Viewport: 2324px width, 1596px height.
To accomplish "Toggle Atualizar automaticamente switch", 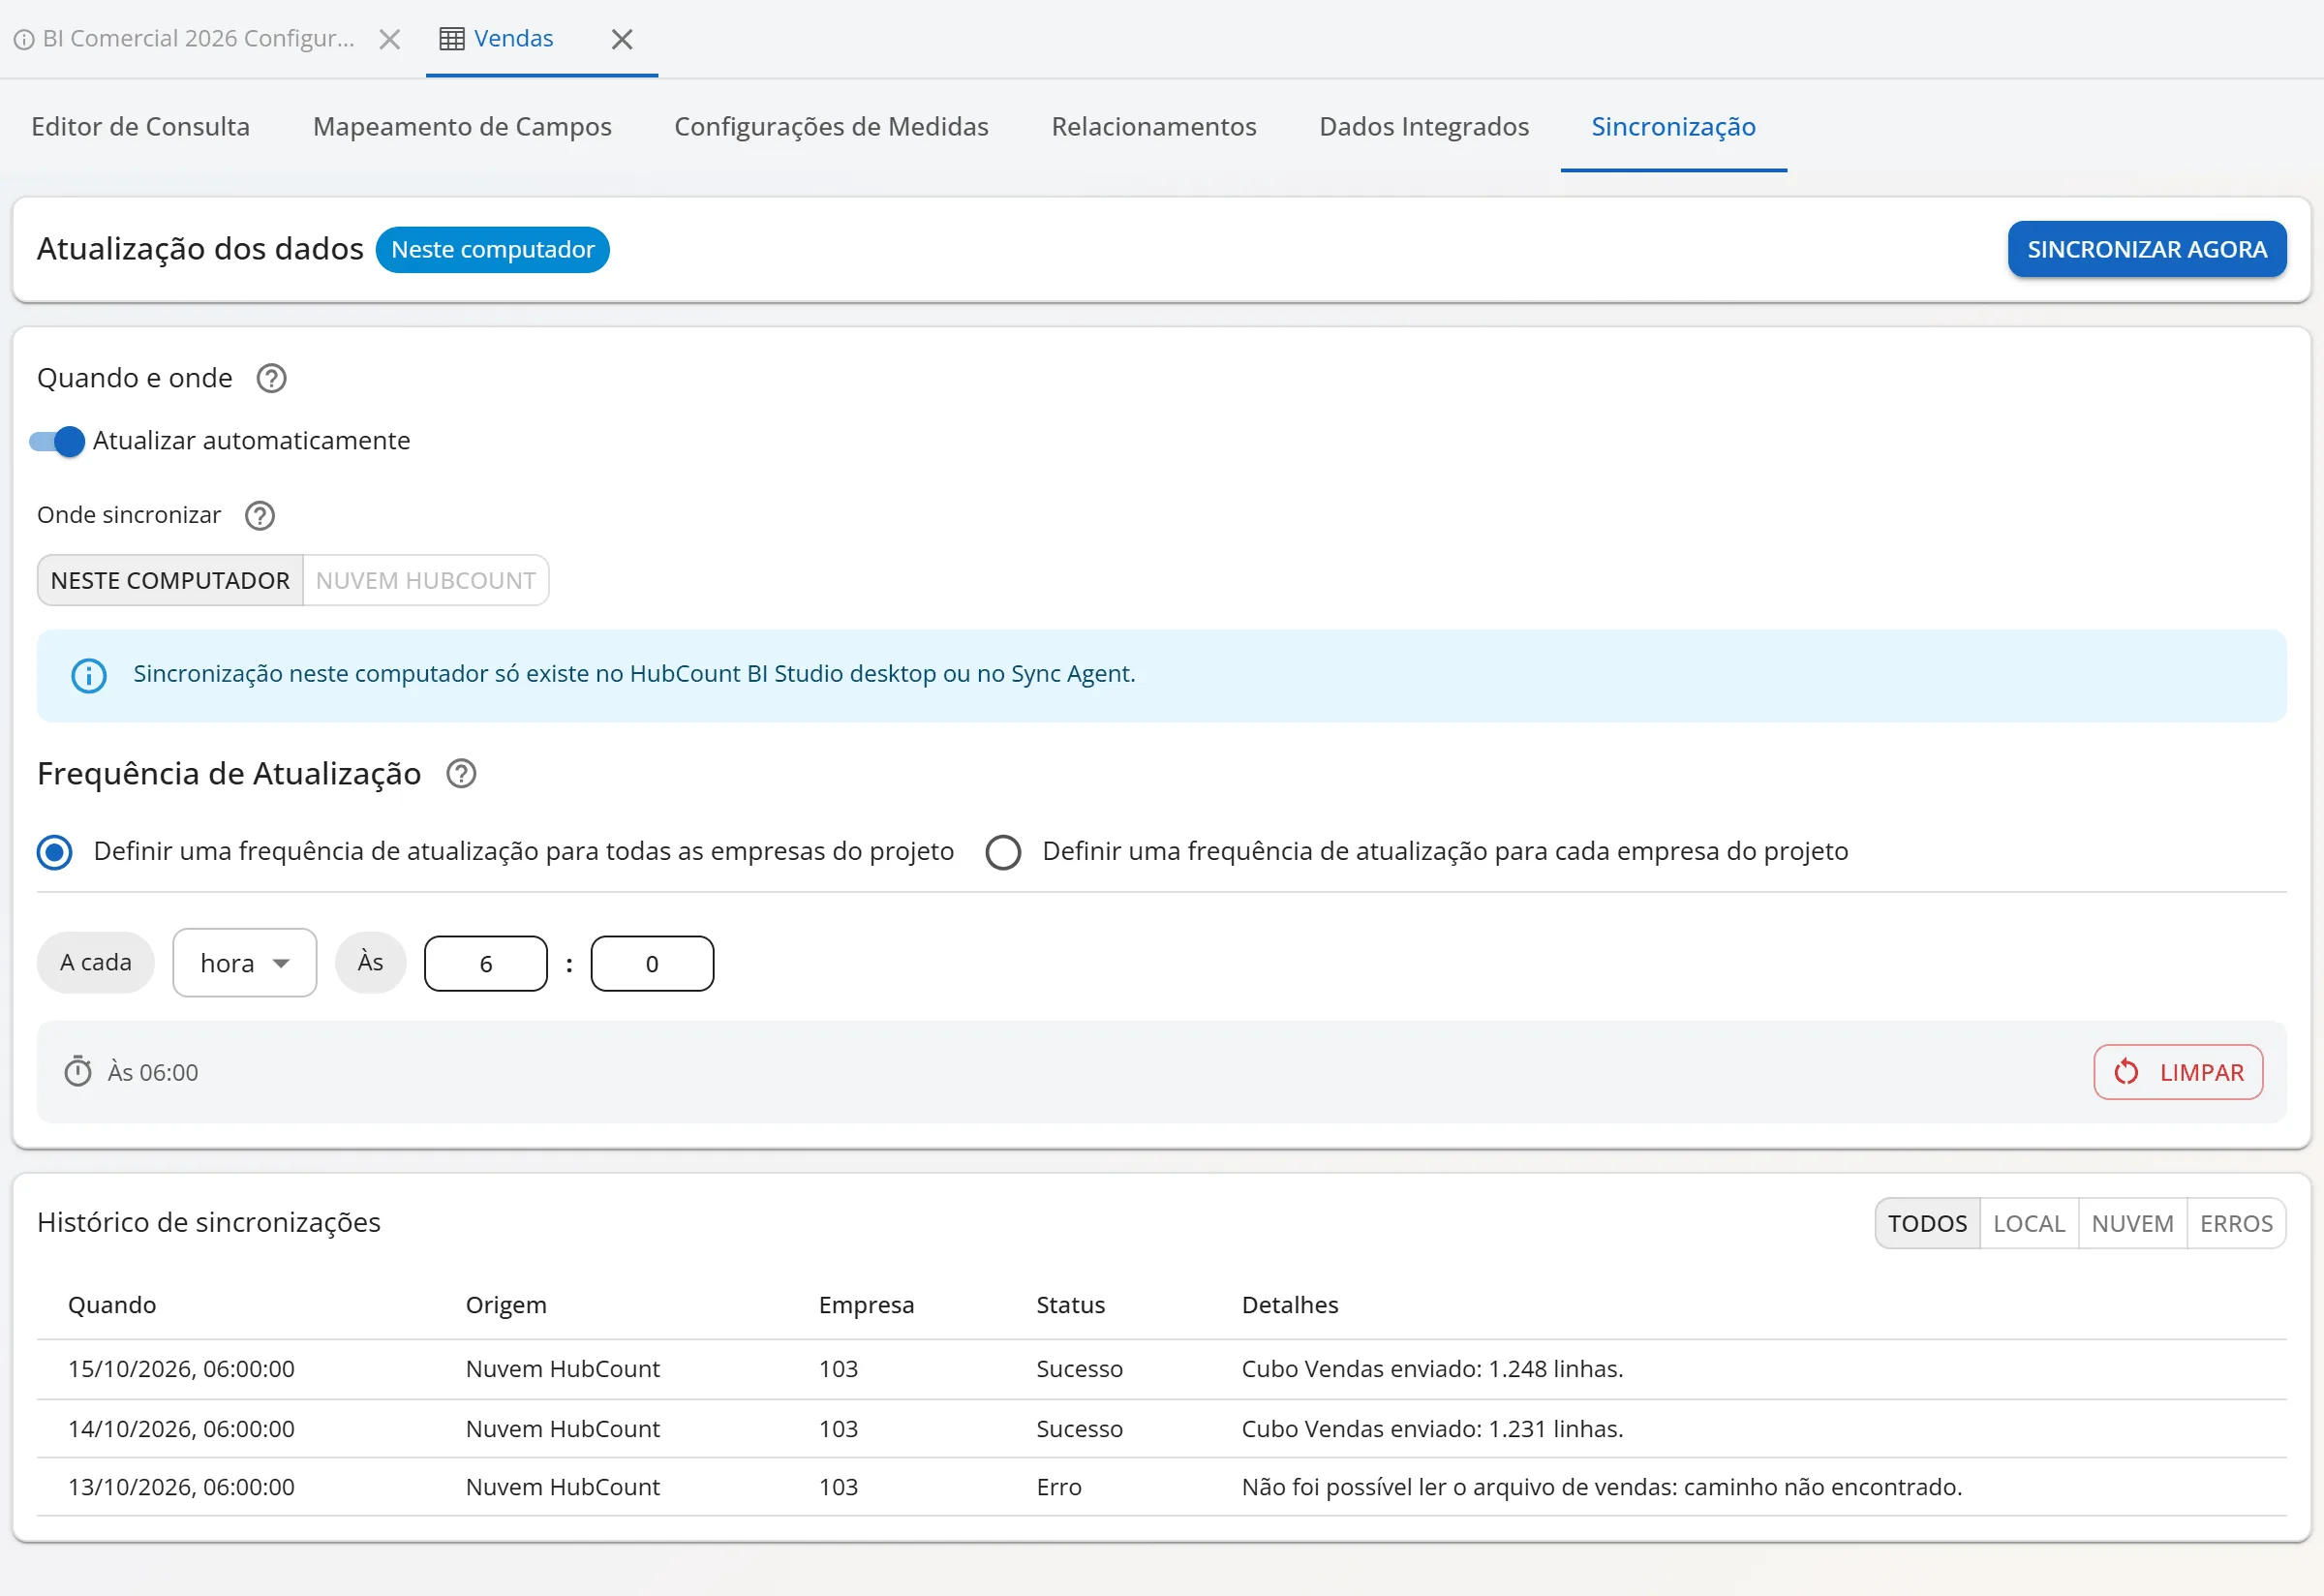I will [57, 441].
